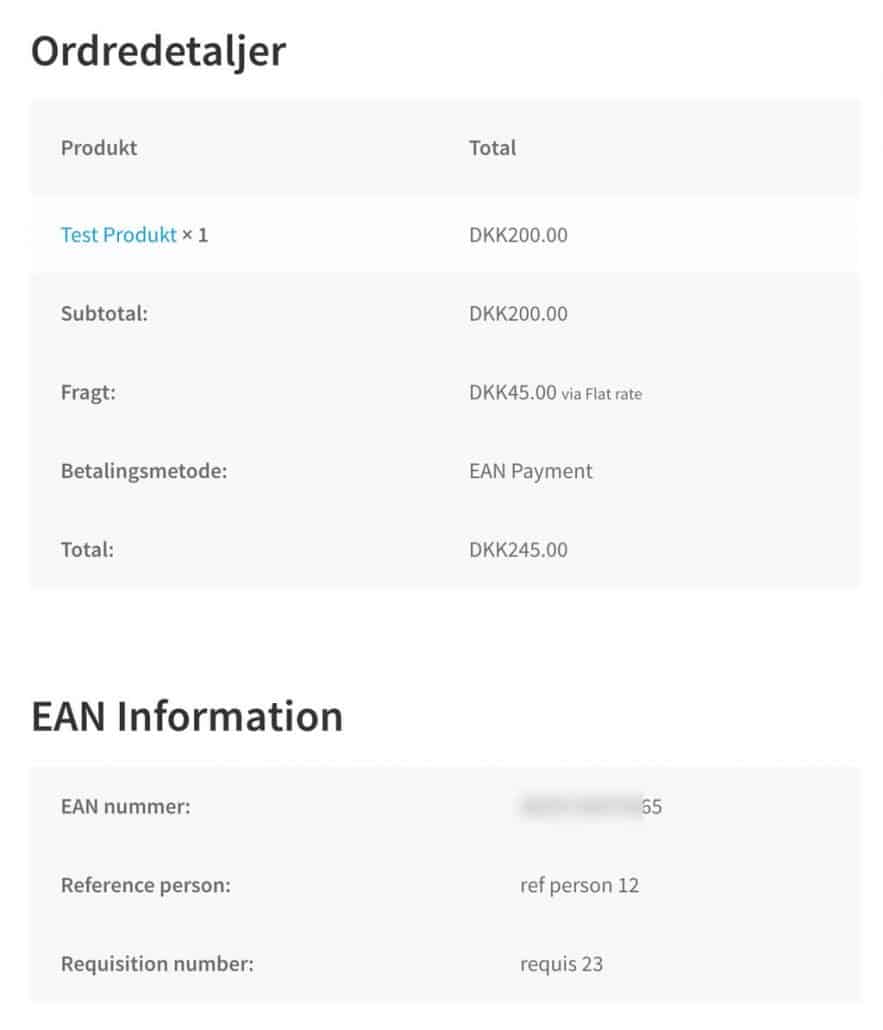Select the subtotal amount DKK200.00
Viewport: 883px width, 1030px height.
518,313
